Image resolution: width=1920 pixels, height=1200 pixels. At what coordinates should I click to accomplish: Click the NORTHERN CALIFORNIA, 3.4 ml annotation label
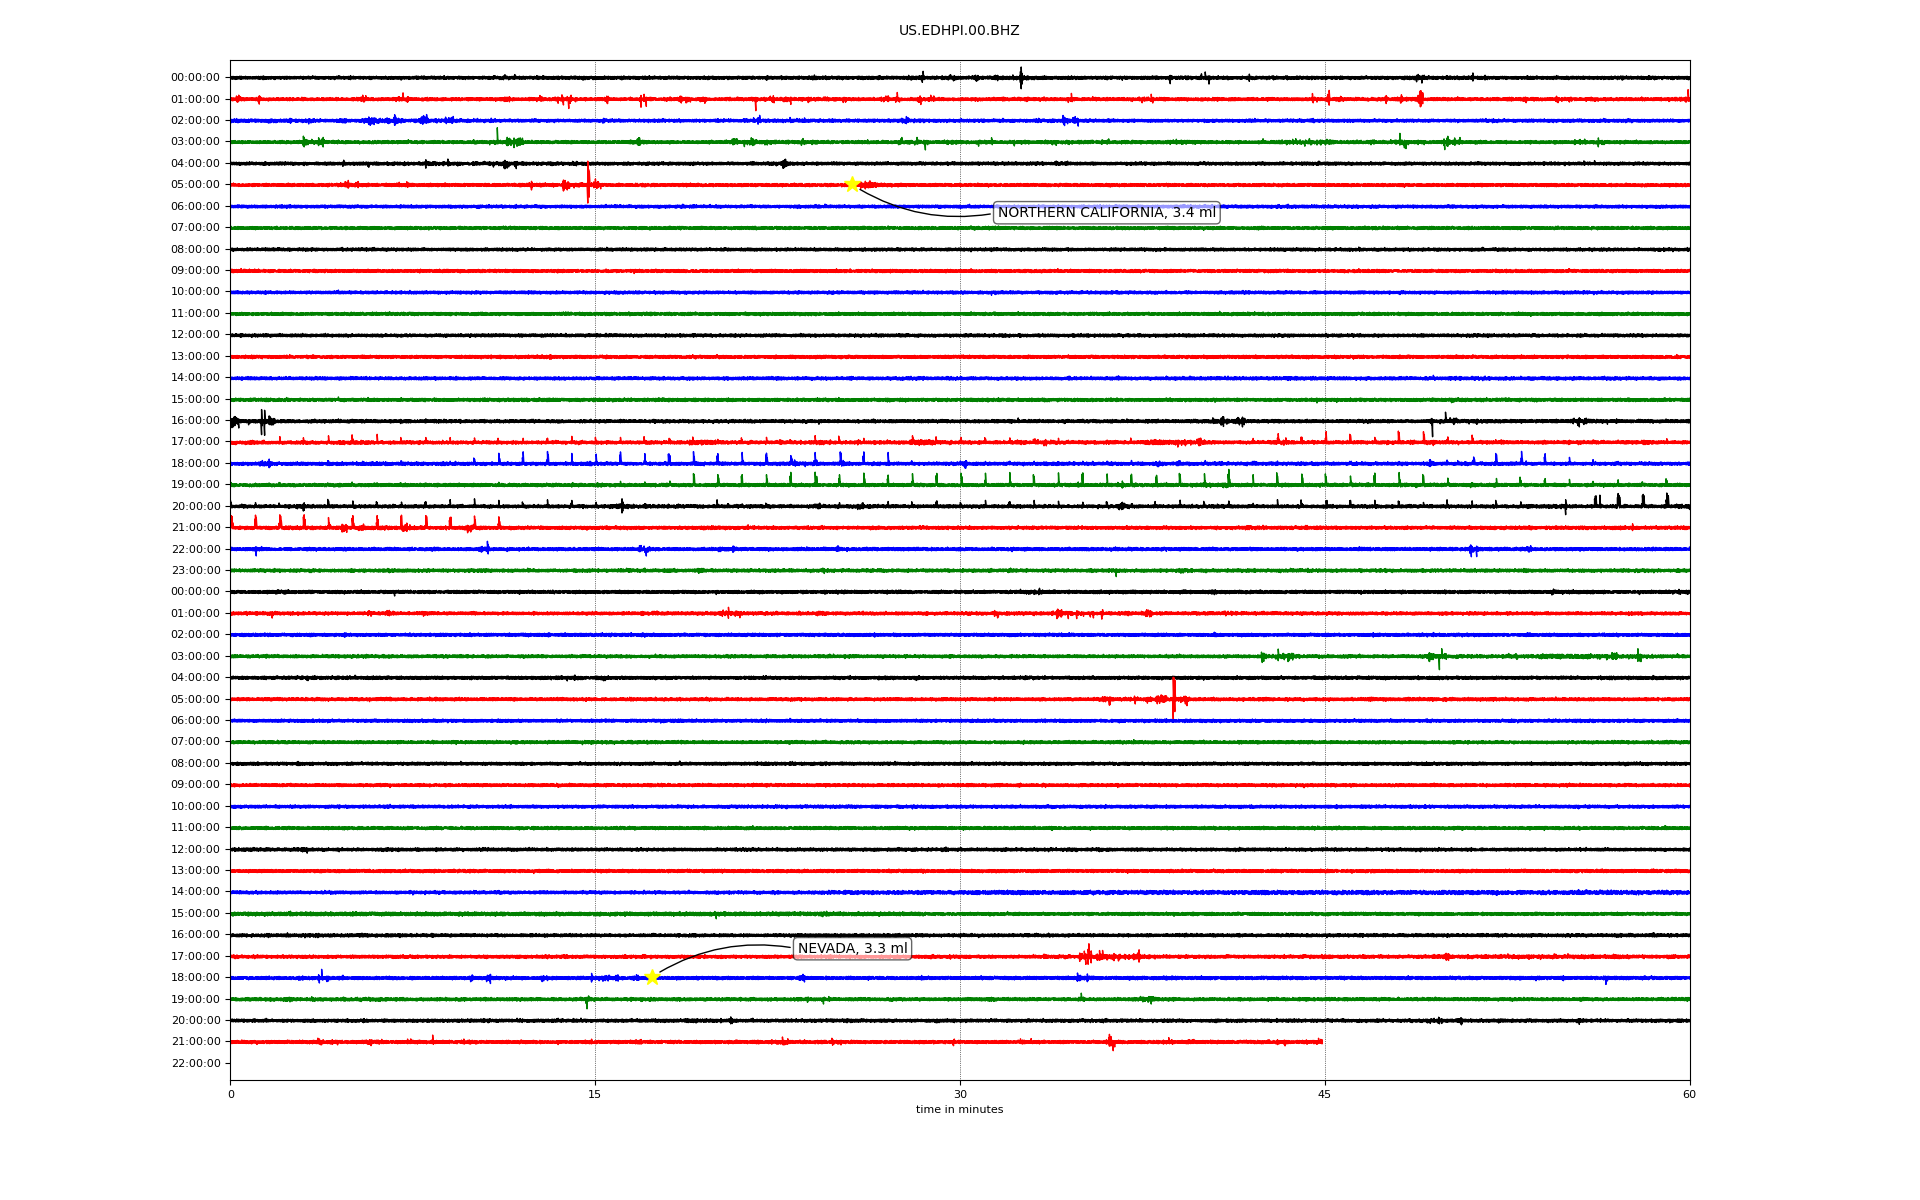(x=1106, y=213)
